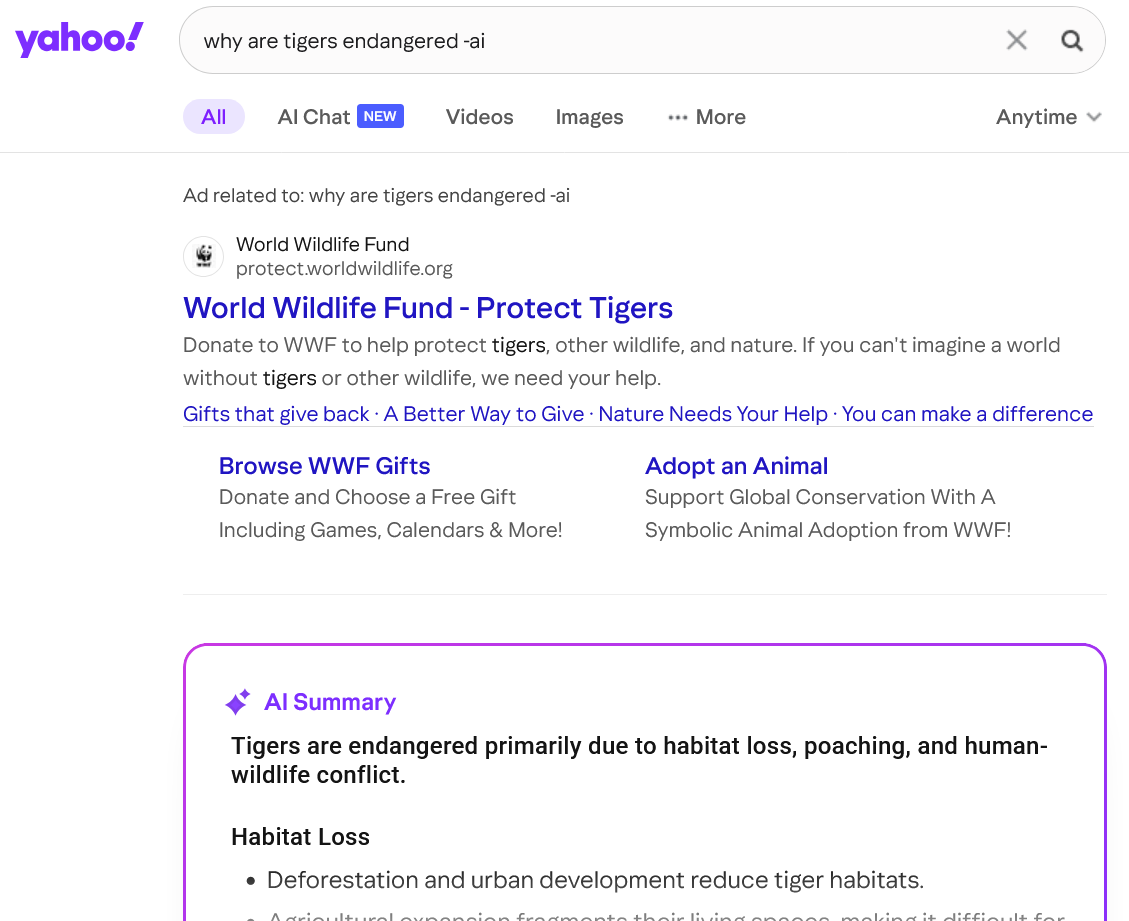Submit search with the magnifying glass icon
Screen dimensions: 1129x921
pos(1071,40)
